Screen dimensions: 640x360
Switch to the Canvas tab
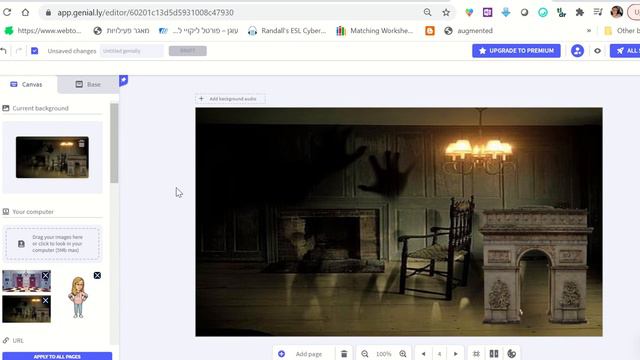(x=27, y=84)
